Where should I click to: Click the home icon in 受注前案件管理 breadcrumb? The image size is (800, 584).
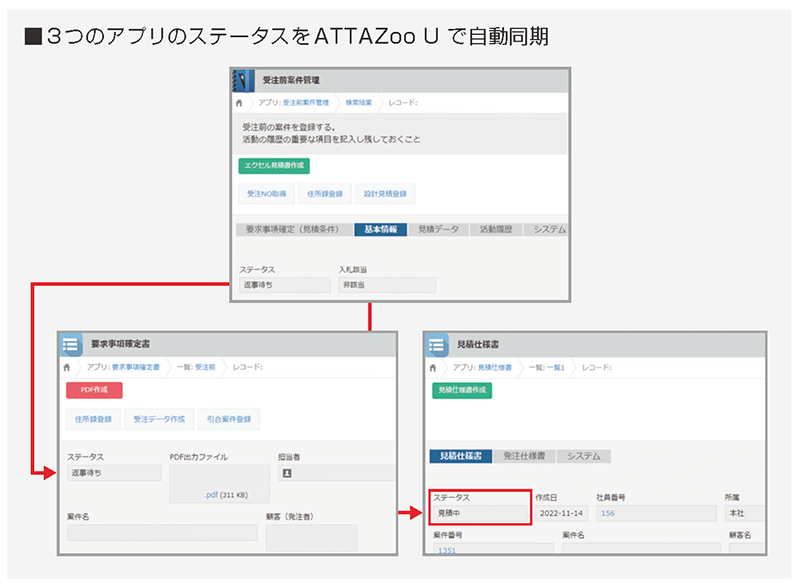click(x=238, y=101)
